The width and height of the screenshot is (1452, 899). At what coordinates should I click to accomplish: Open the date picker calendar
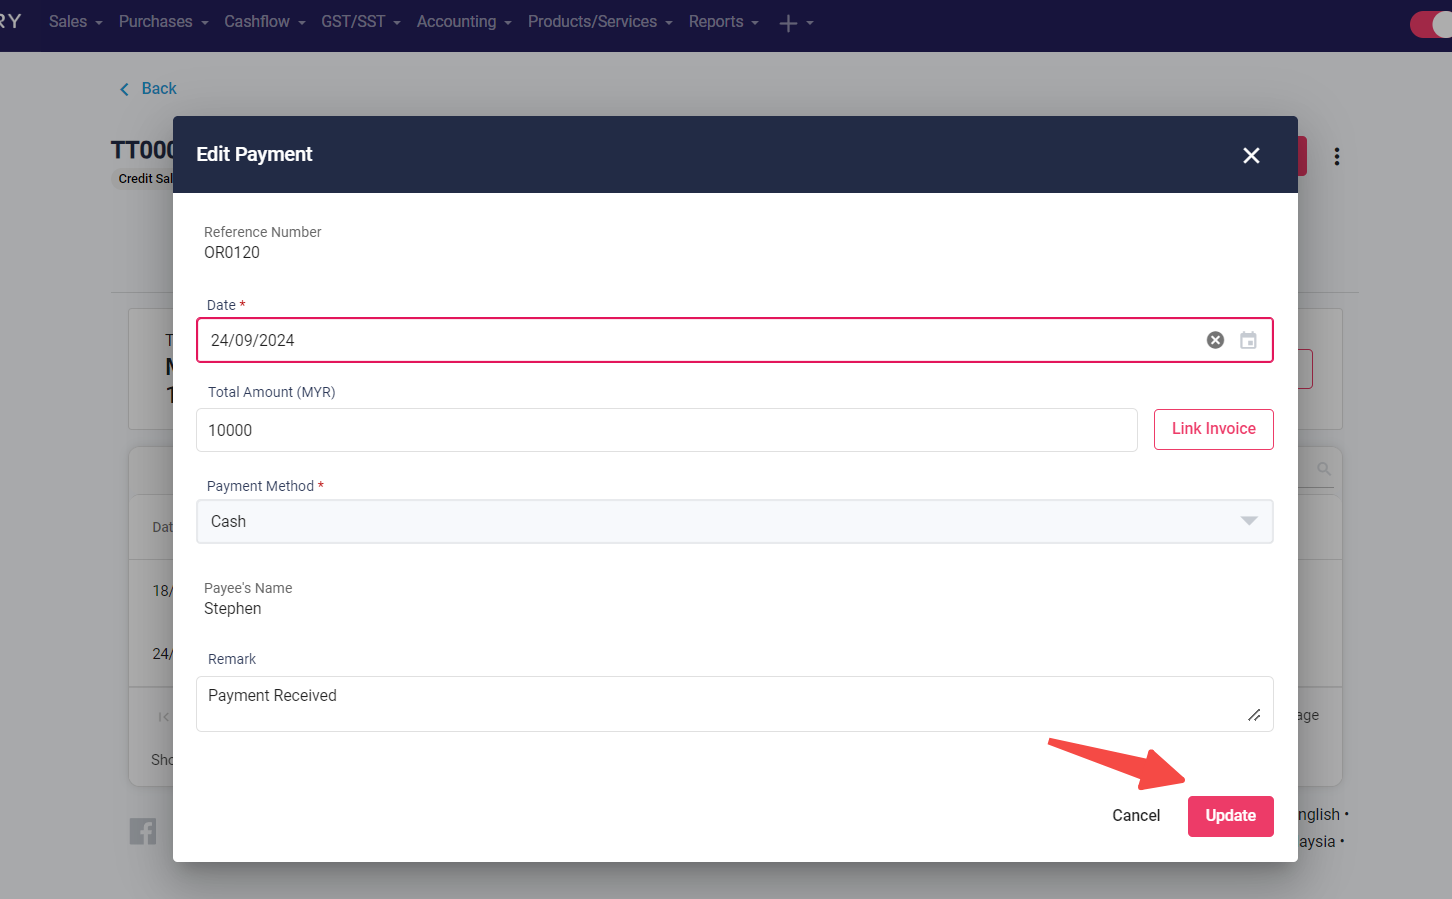[1248, 340]
